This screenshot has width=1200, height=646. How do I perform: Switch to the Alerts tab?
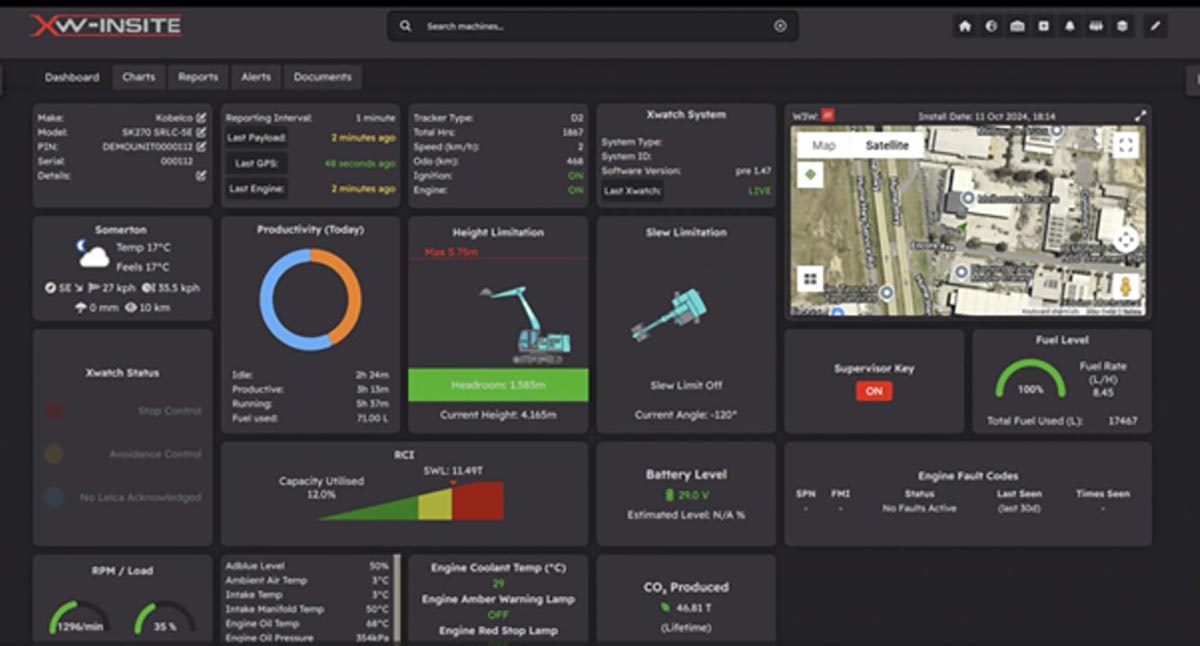[256, 77]
